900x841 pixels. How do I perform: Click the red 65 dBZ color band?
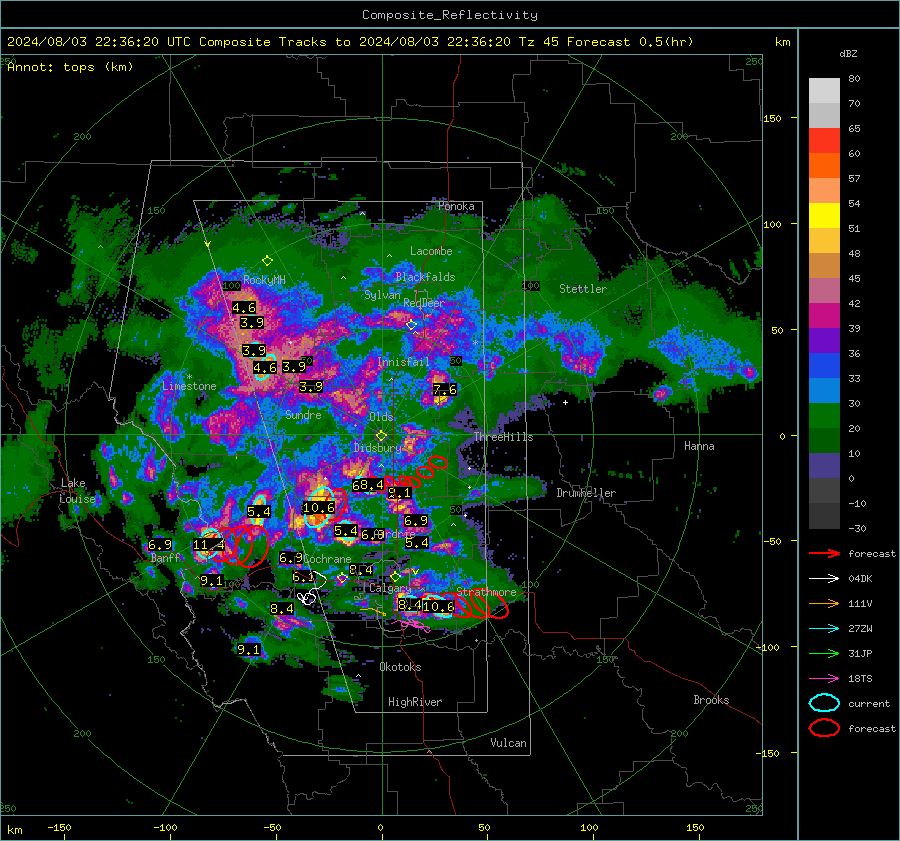tap(824, 141)
